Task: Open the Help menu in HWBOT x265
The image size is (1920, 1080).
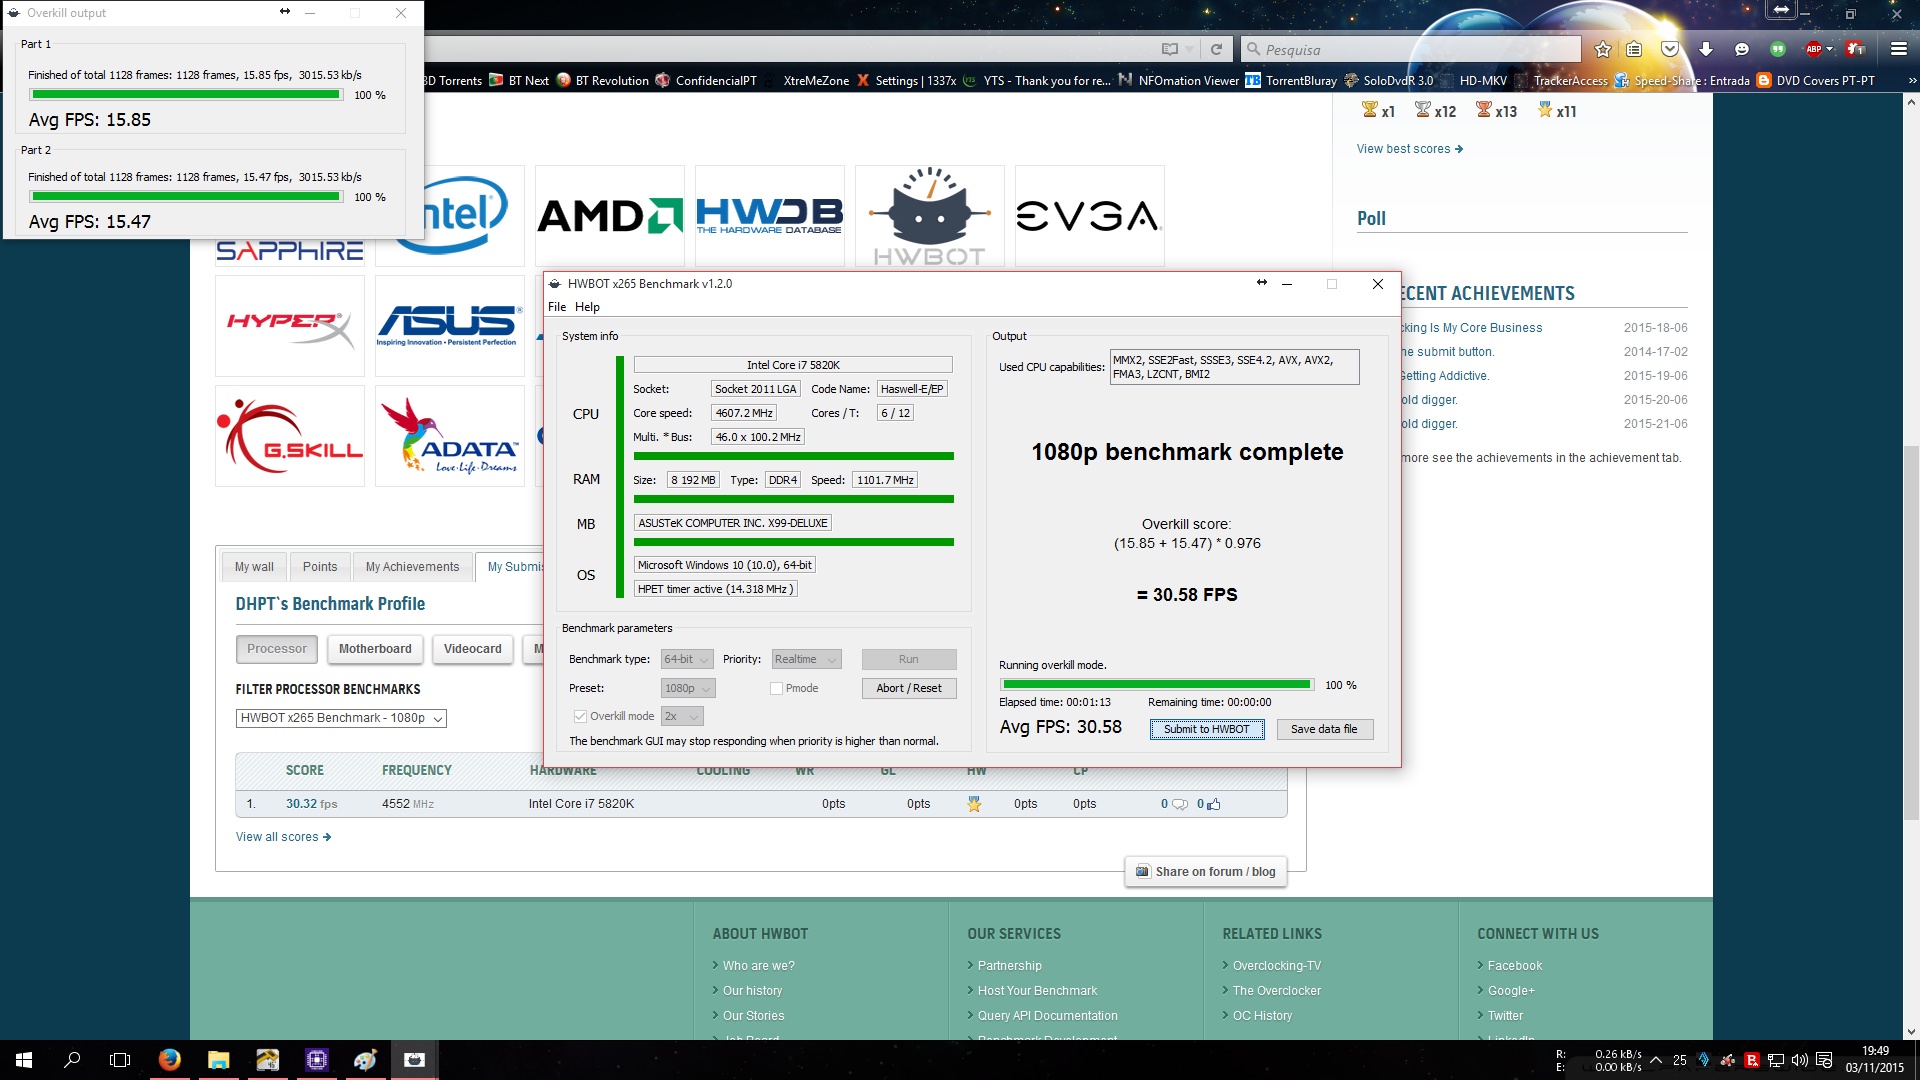Action: point(587,307)
